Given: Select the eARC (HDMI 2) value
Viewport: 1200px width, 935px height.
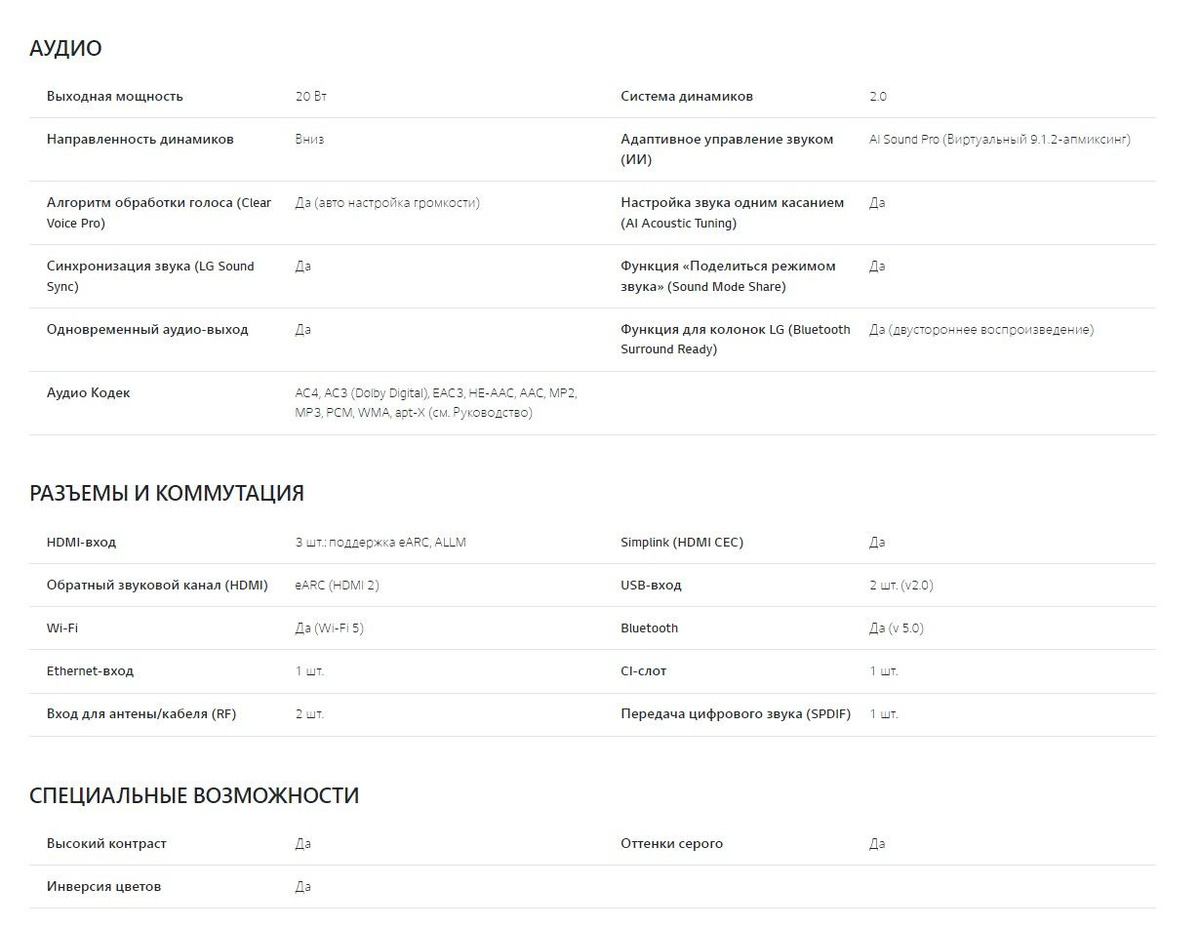Looking at the screenshot, I should point(337,586).
